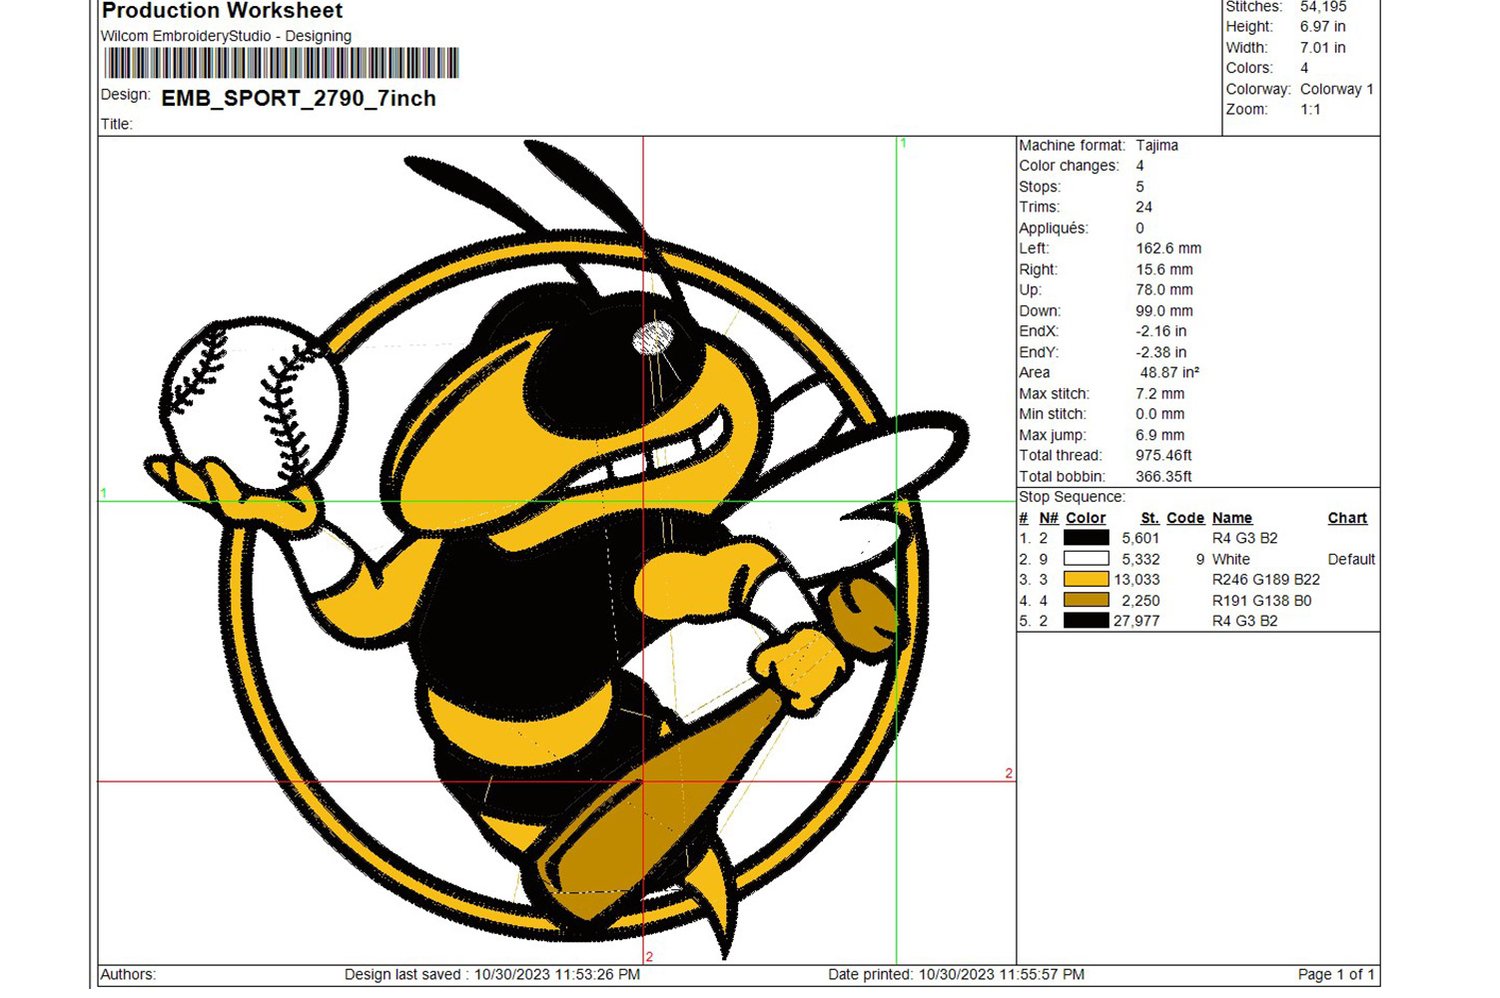Viewport: 1500px width, 998px height.
Task: Select design name "EMB_SPORT_2790_7inch"
Action: click(x=299, y=98)
